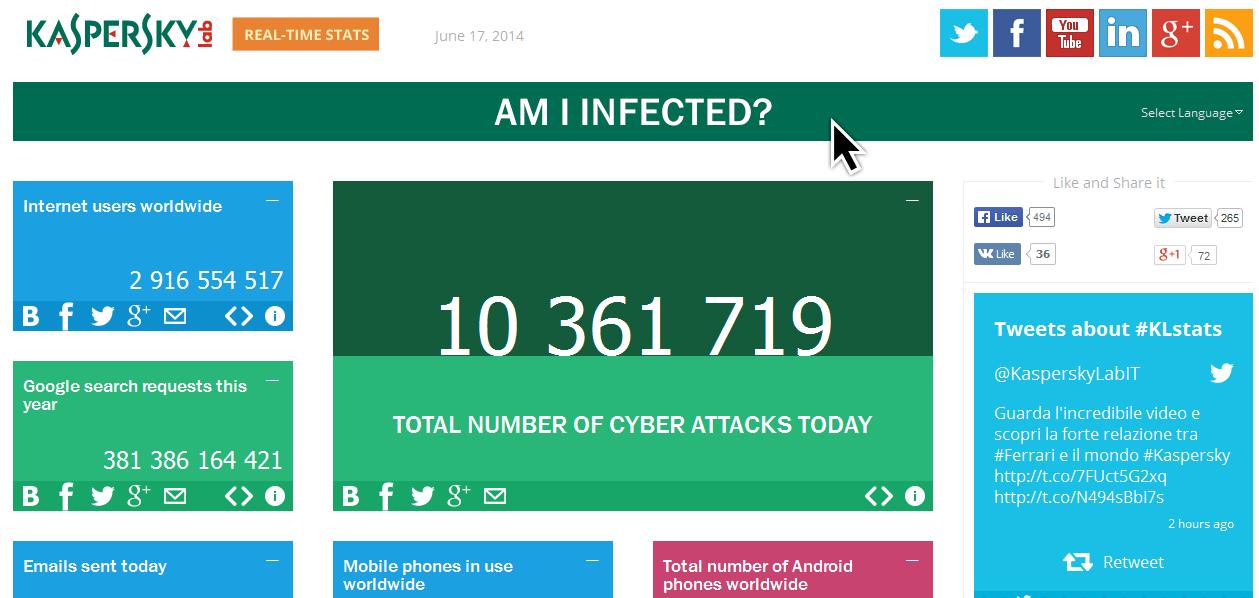Viewport: 1259px width, 598px height.
Task: Collapse the Google search requests tile
Action: [272, 381]
